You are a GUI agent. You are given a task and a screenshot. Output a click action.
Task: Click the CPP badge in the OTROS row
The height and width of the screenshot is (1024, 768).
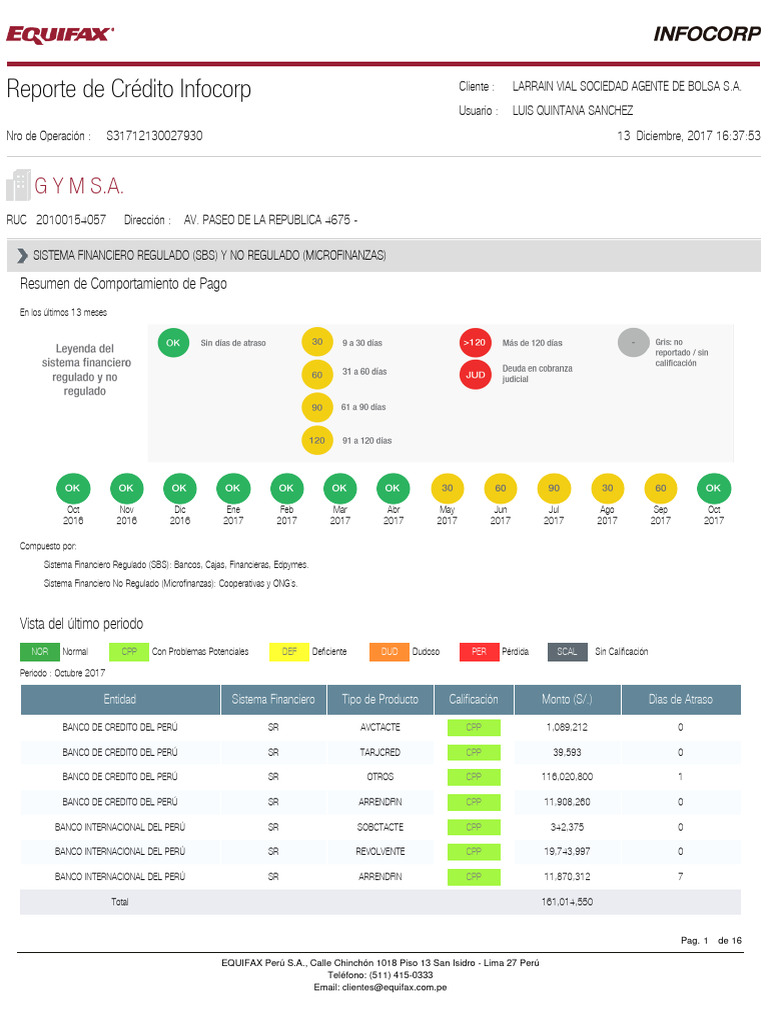[473, 777]
